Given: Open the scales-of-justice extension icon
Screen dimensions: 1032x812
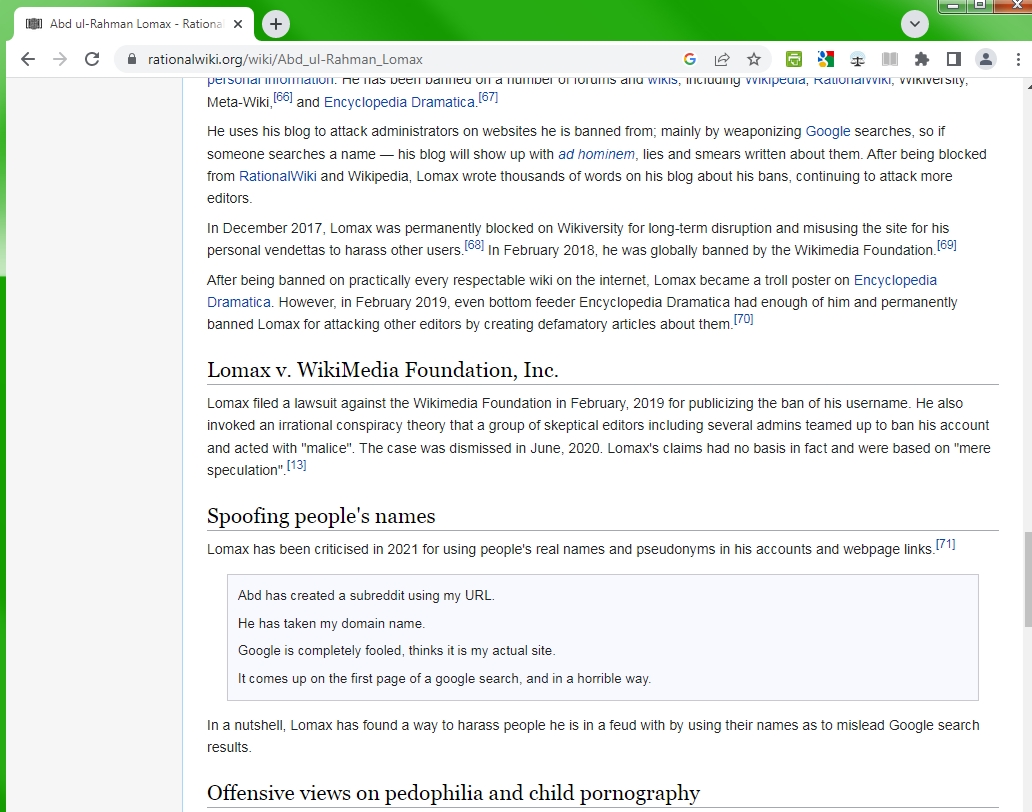Looking at the screenshot, I should click(x=857, y=59).
